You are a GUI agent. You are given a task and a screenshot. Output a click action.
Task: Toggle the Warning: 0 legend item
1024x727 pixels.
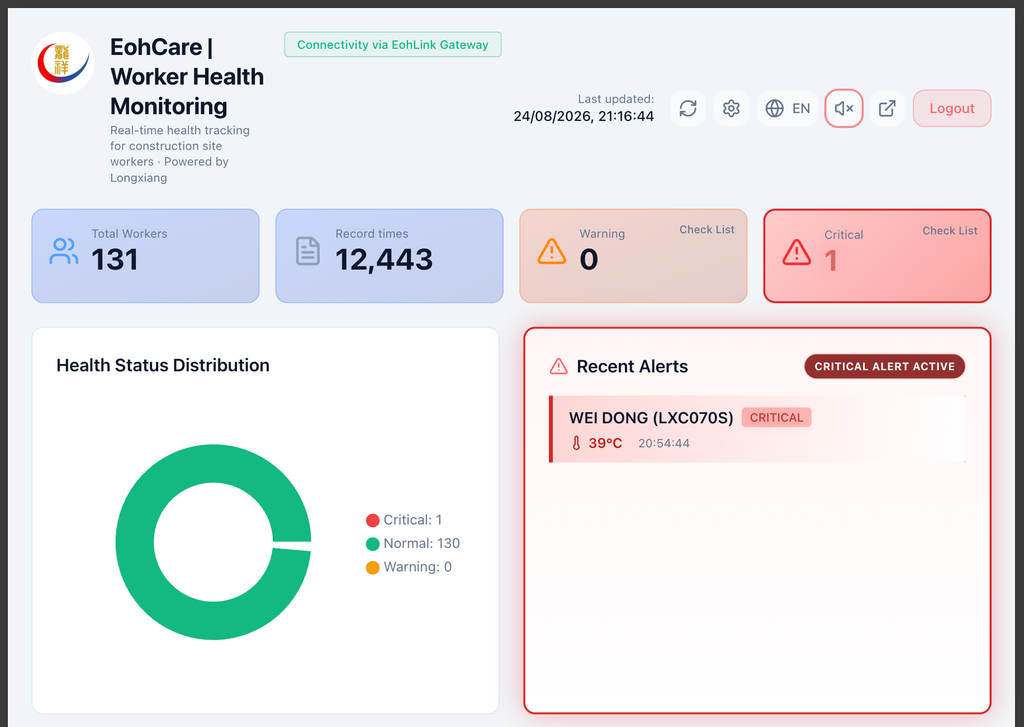pos(409,567)
